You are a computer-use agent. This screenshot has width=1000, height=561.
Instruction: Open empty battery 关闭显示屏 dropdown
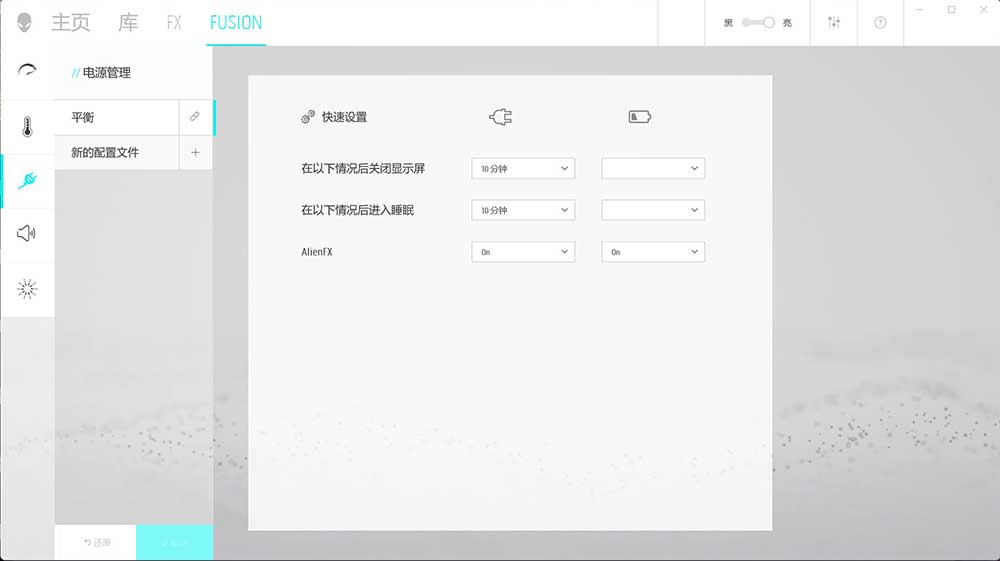click(653, 168)
